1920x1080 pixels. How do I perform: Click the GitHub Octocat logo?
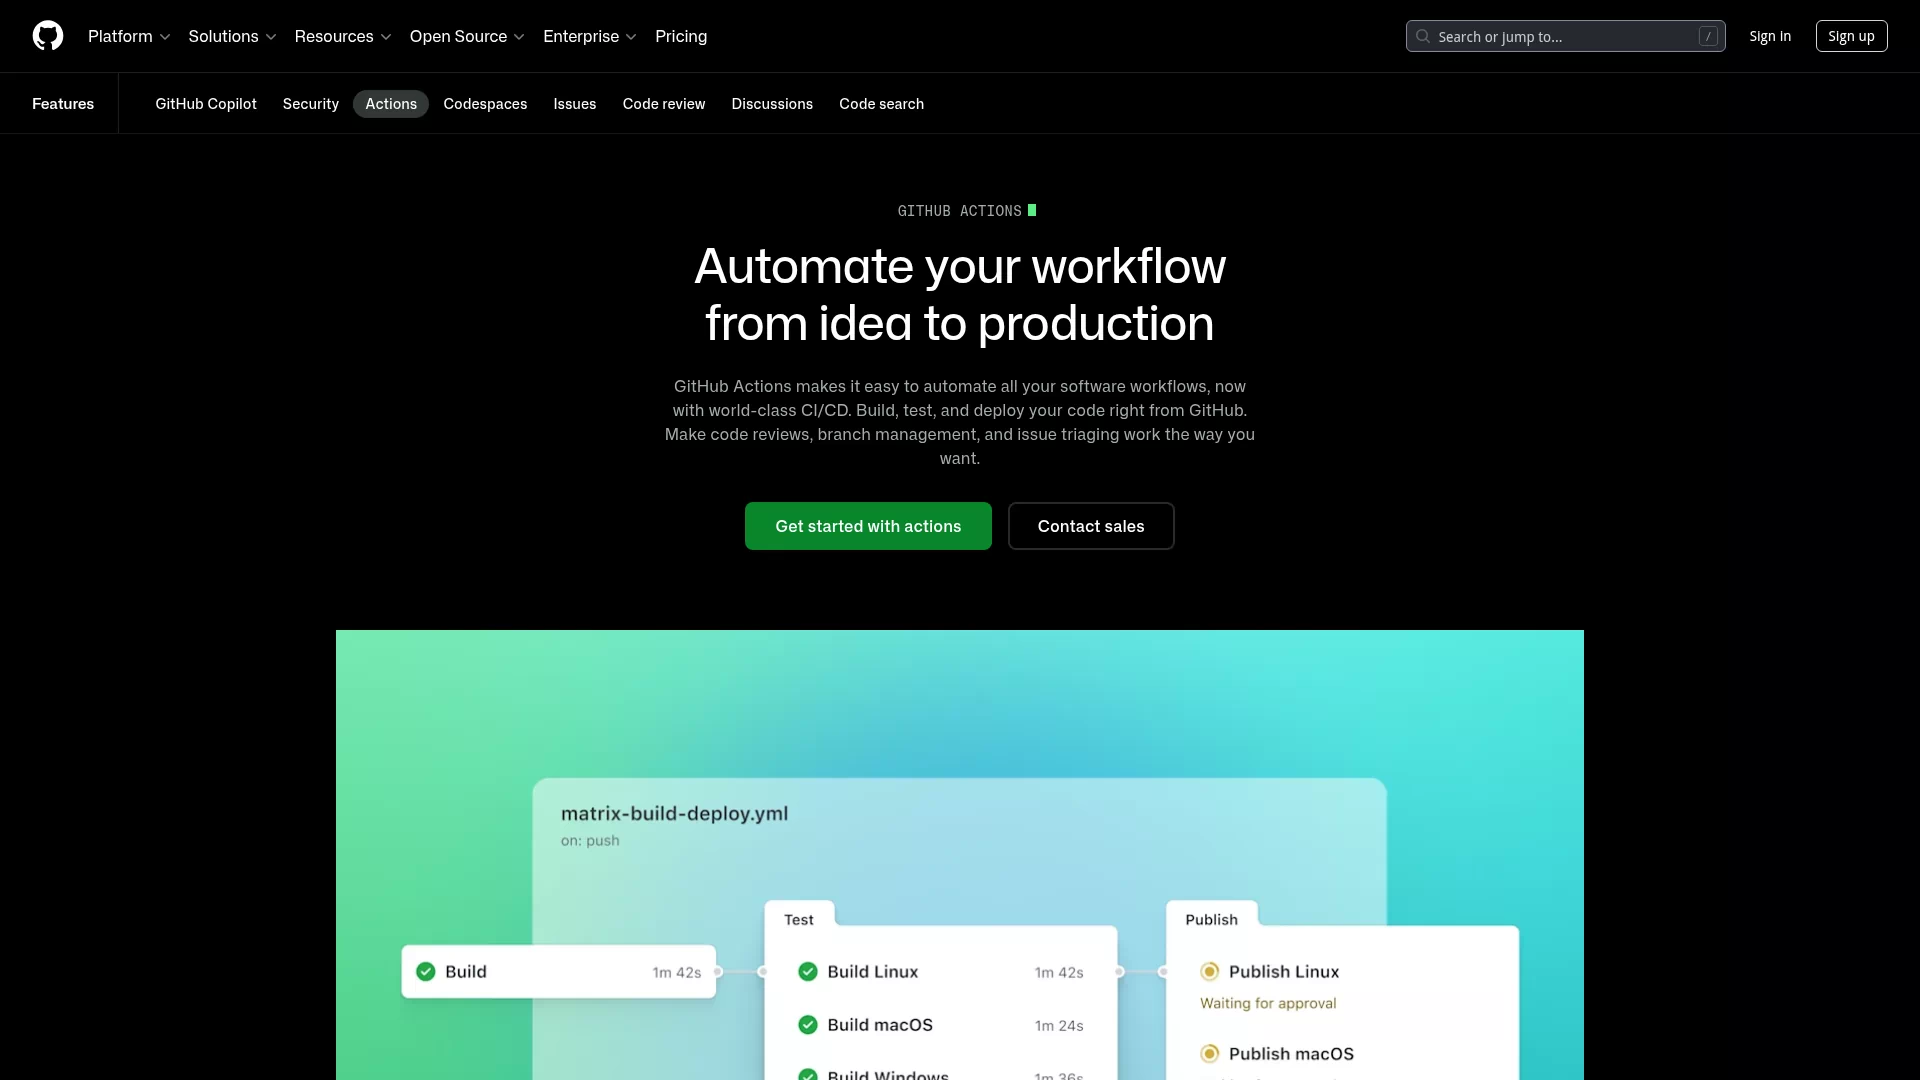click(x=48, y=36)
